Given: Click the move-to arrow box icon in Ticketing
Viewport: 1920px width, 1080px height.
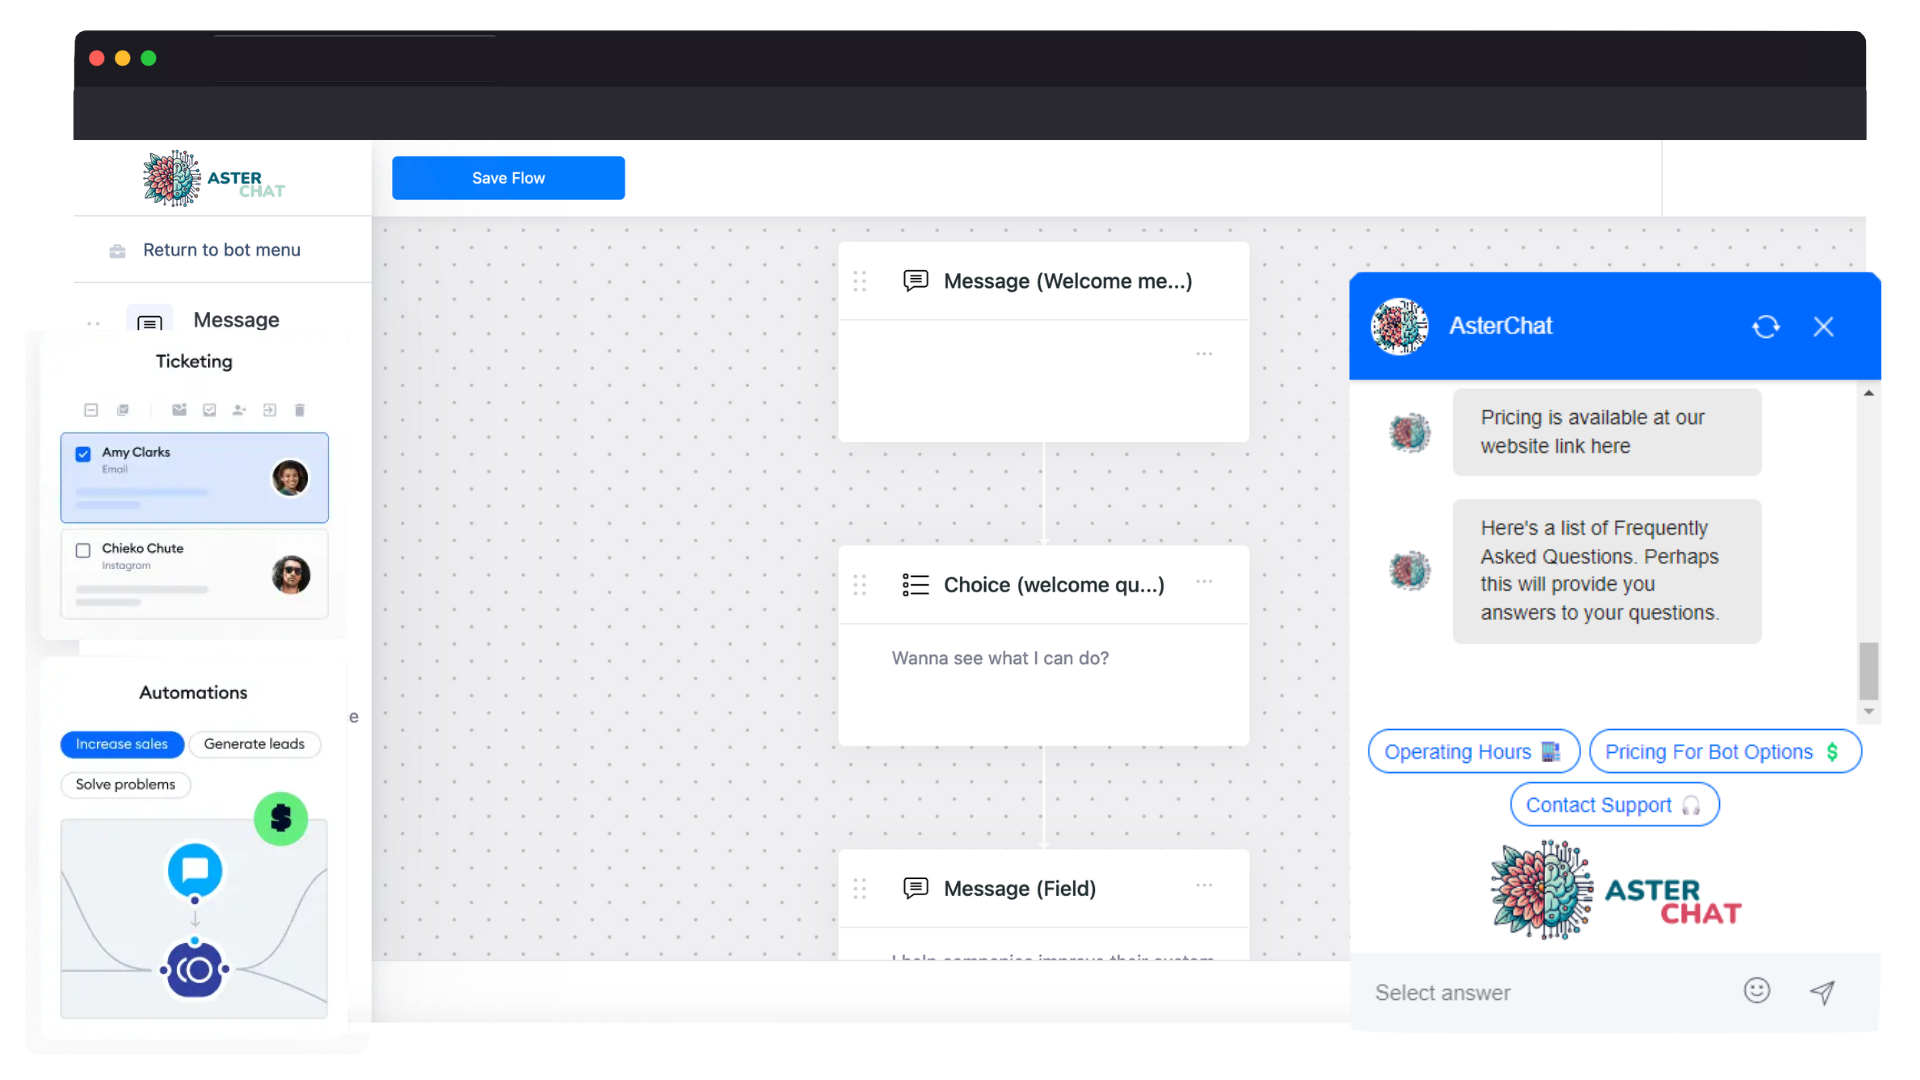Looking at the screenshot, I should point(269,410).
